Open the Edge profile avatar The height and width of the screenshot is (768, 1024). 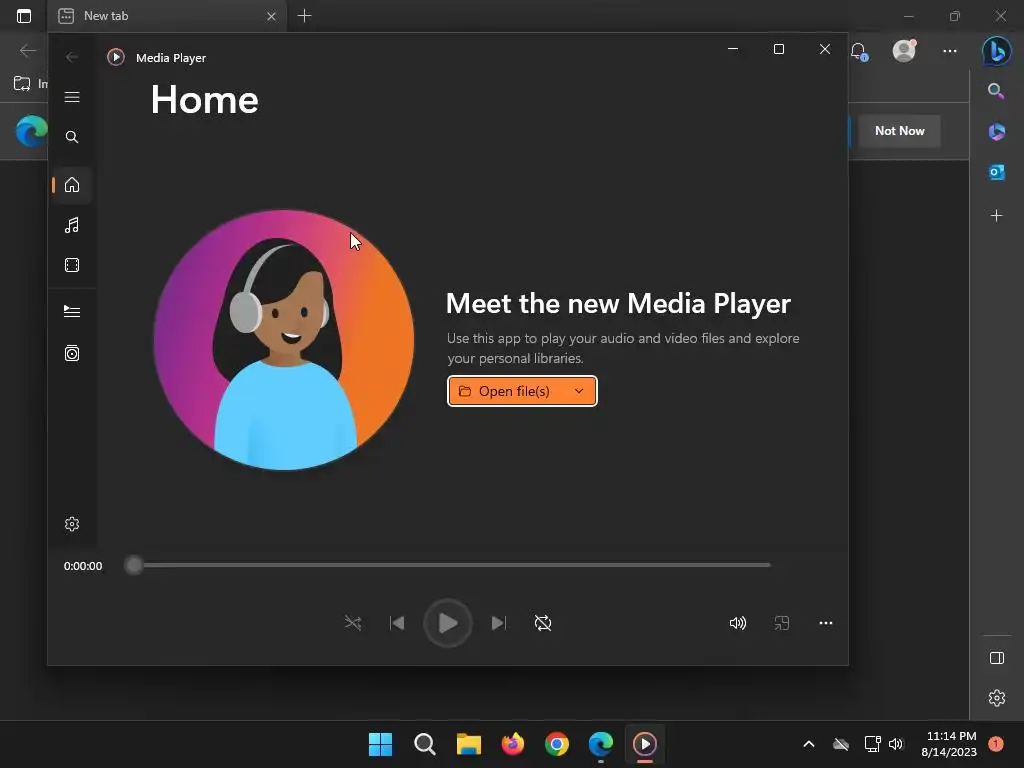click(x=904, y=51)
